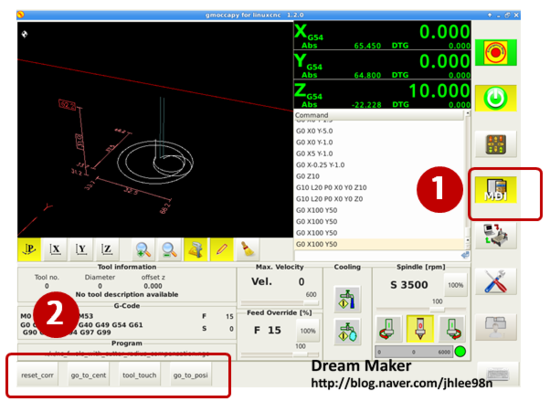Select the auto mode machine icon
The height and width of the screenshot is (412, 550).
click(495, 236)
